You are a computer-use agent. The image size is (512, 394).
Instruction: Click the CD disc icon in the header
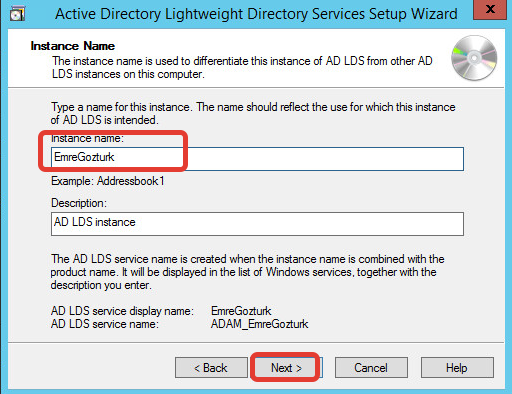[474, 58]
